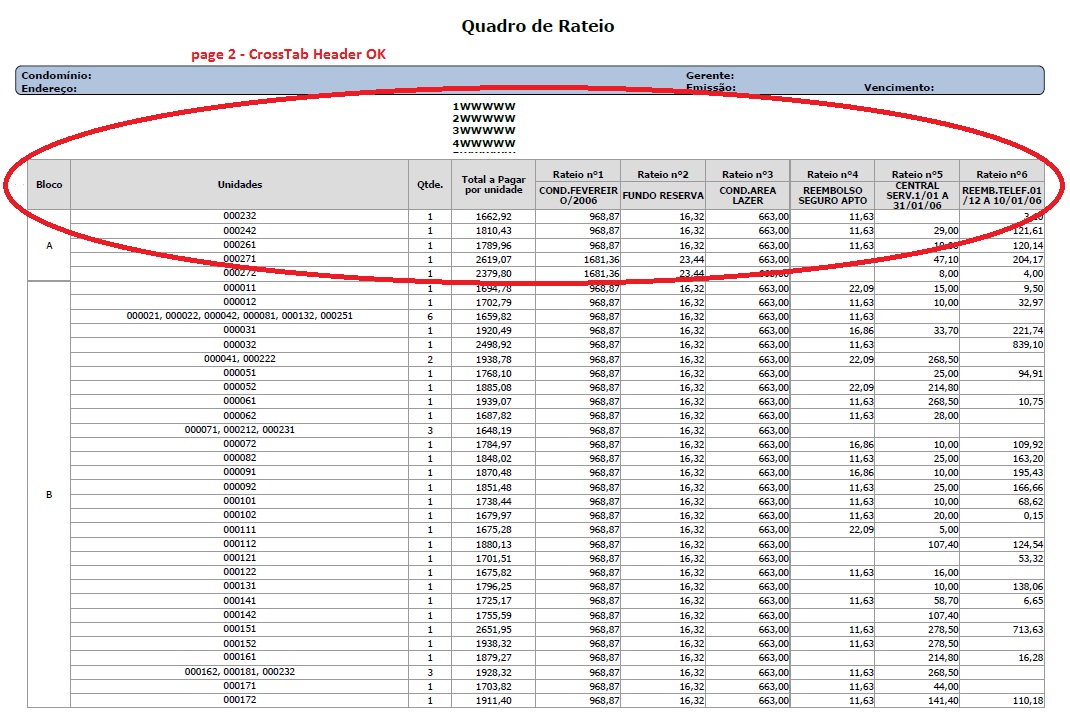
Task: Select units row '000021, 000022, 000042, 000081, 000132, 000251'
Action: coord(240,316)
